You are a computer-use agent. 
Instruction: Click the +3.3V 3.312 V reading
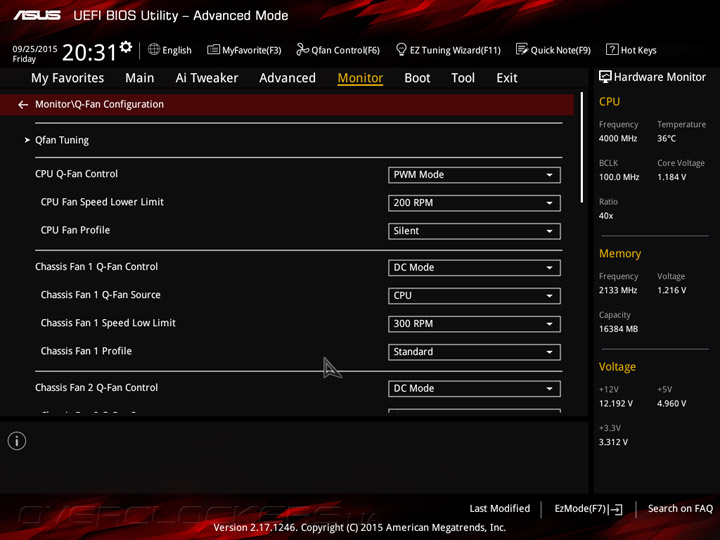pyautogui.click(x=613, y=442)
